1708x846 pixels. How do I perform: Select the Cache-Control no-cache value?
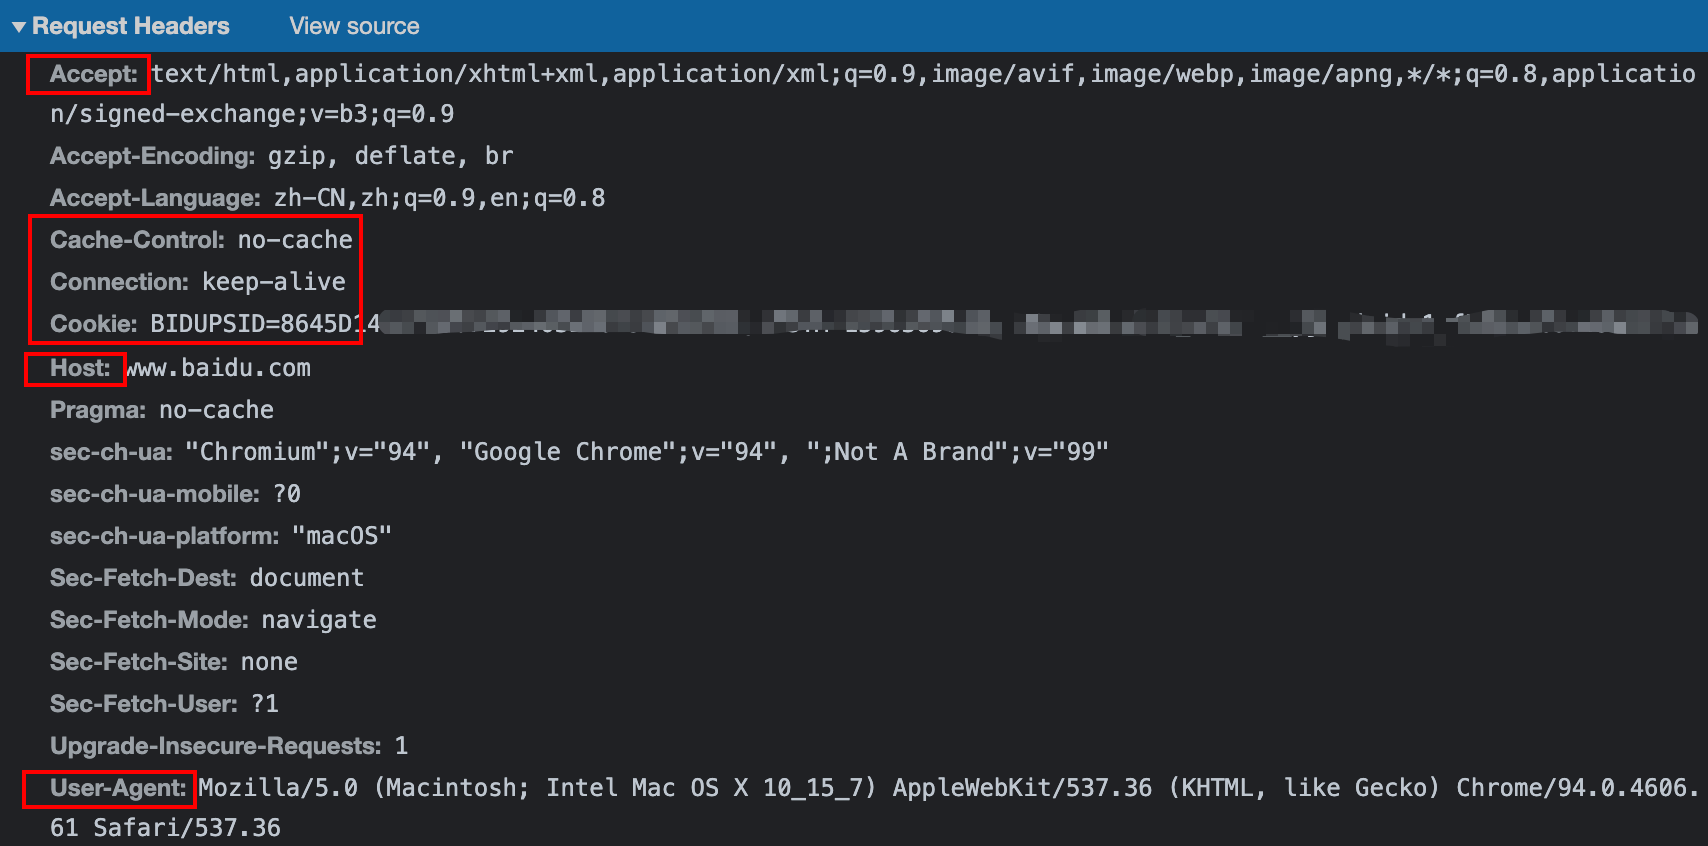(x=295, y=240)
